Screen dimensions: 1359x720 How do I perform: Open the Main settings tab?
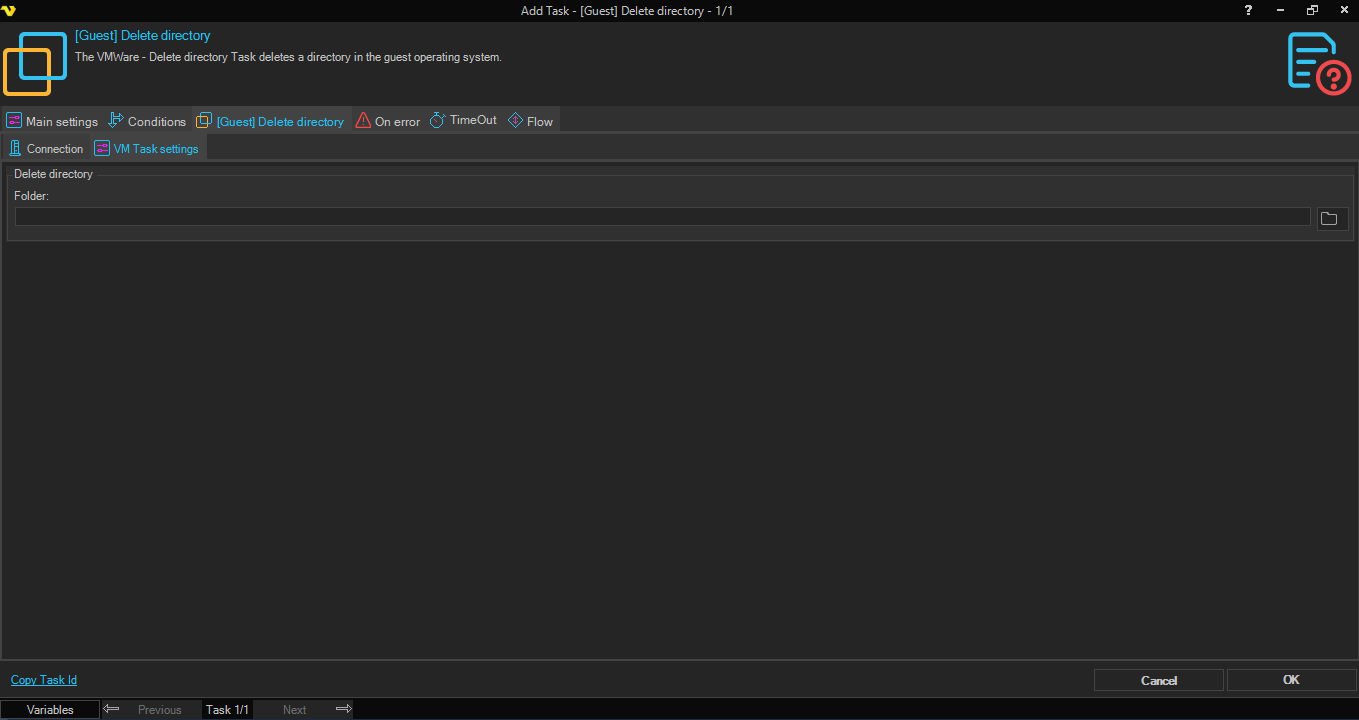52,121
